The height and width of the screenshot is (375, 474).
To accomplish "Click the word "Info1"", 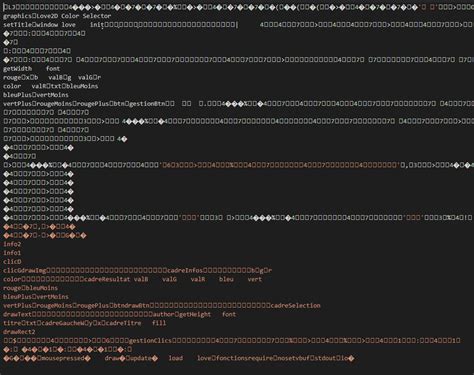I will pos(12,253).
